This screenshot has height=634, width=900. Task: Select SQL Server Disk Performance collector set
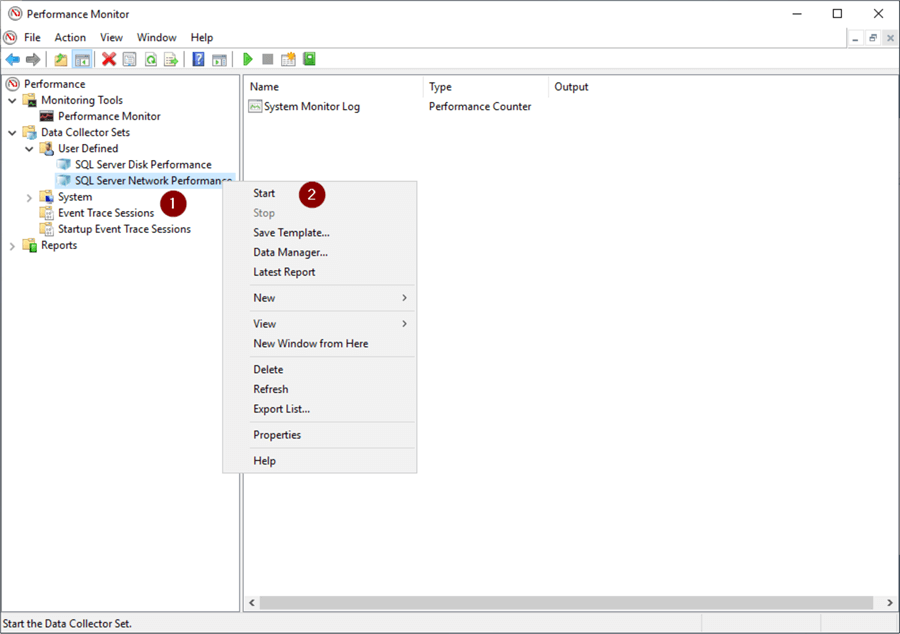tap(142, 165)
